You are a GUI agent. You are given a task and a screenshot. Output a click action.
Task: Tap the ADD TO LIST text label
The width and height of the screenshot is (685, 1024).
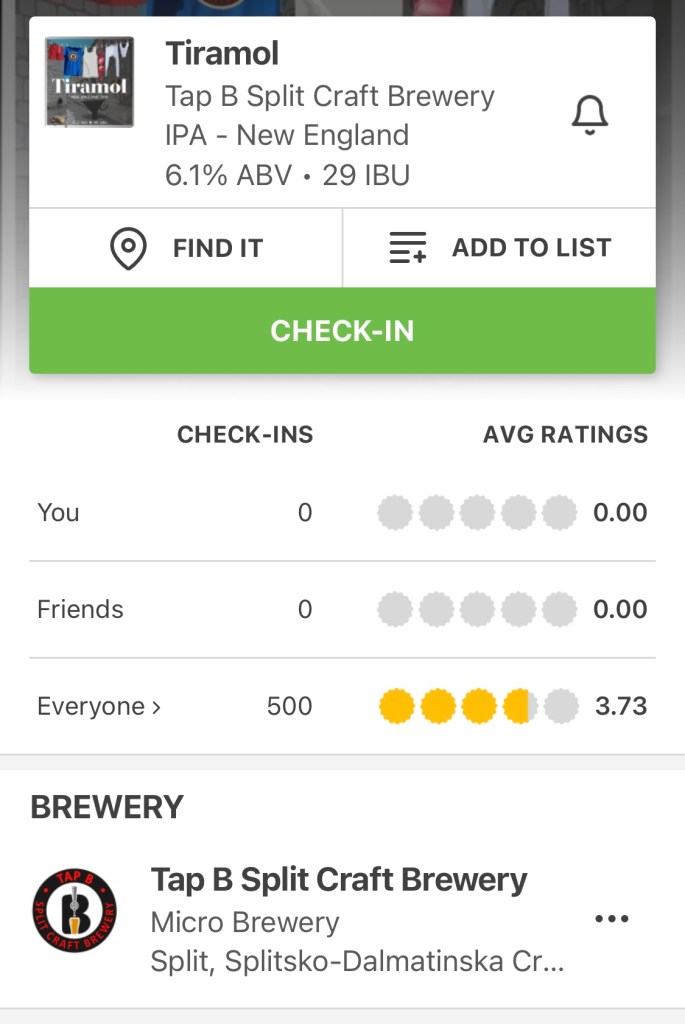click(531, 248)
